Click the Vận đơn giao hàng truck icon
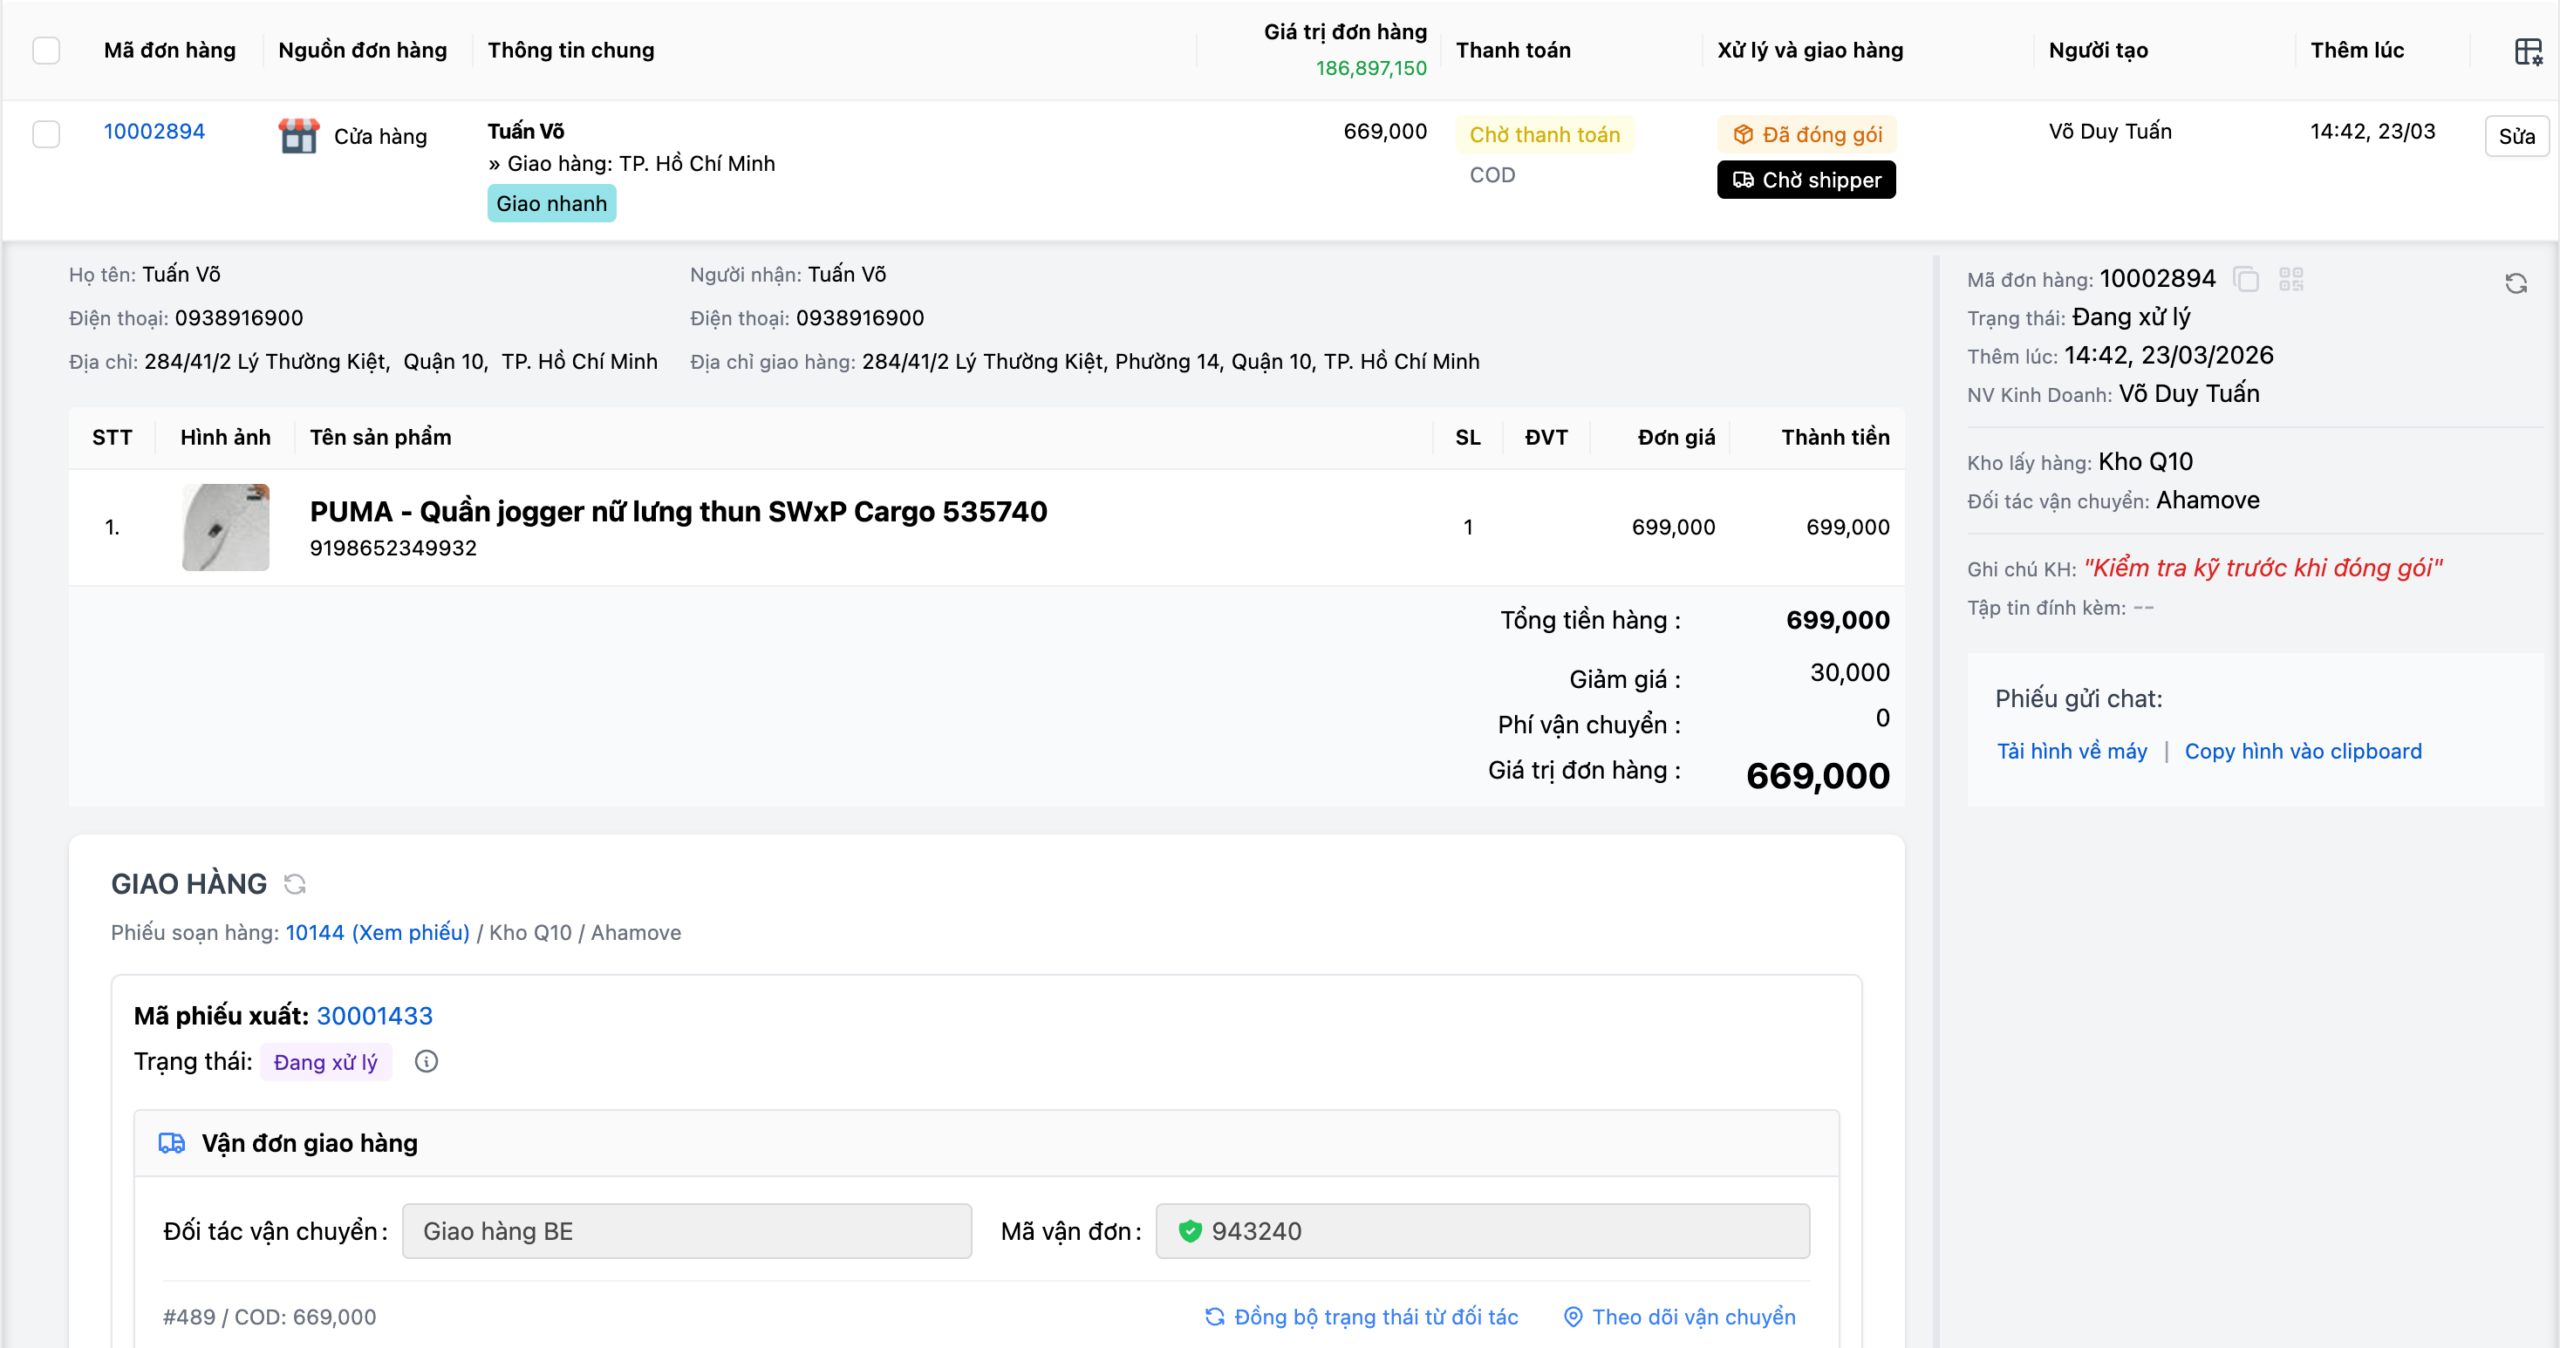Screen dimensions: 2560x1348 (172, 1143)
